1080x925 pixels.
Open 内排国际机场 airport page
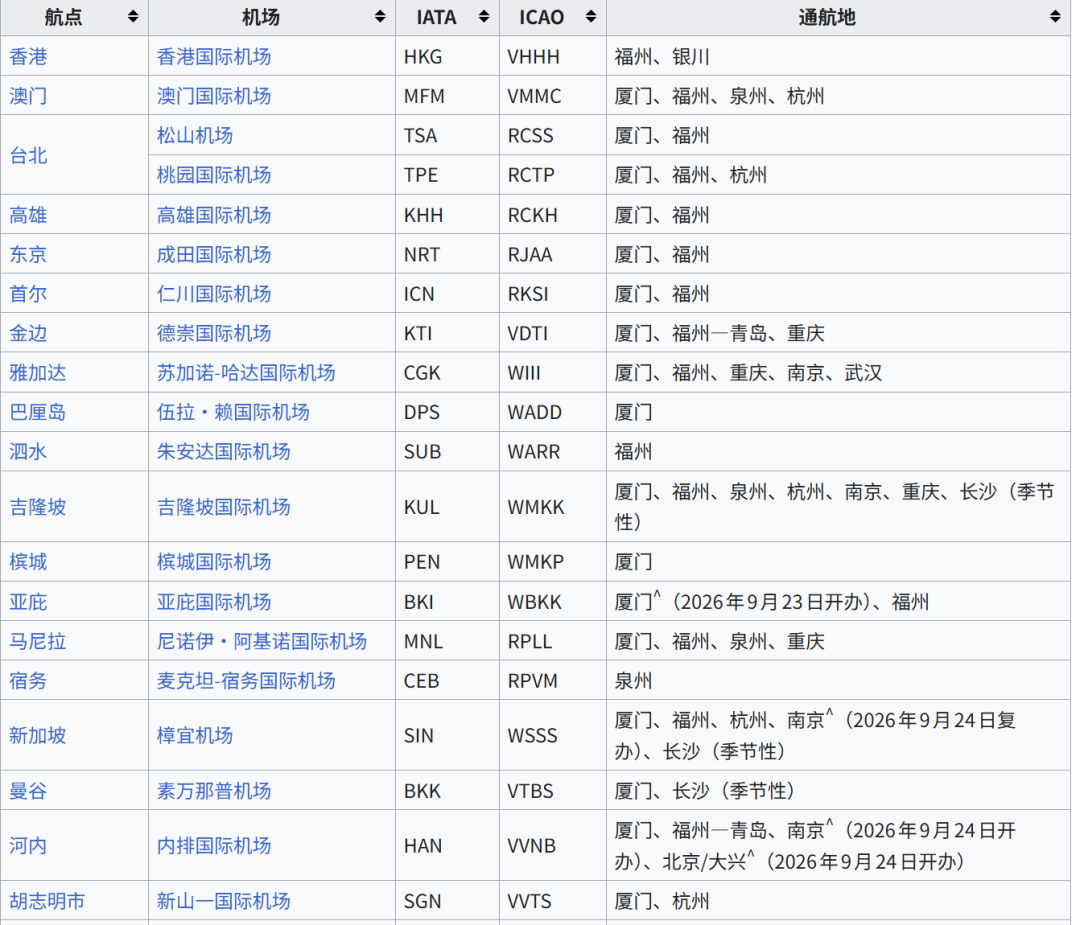pyautogui.click(x=214, y=846)
